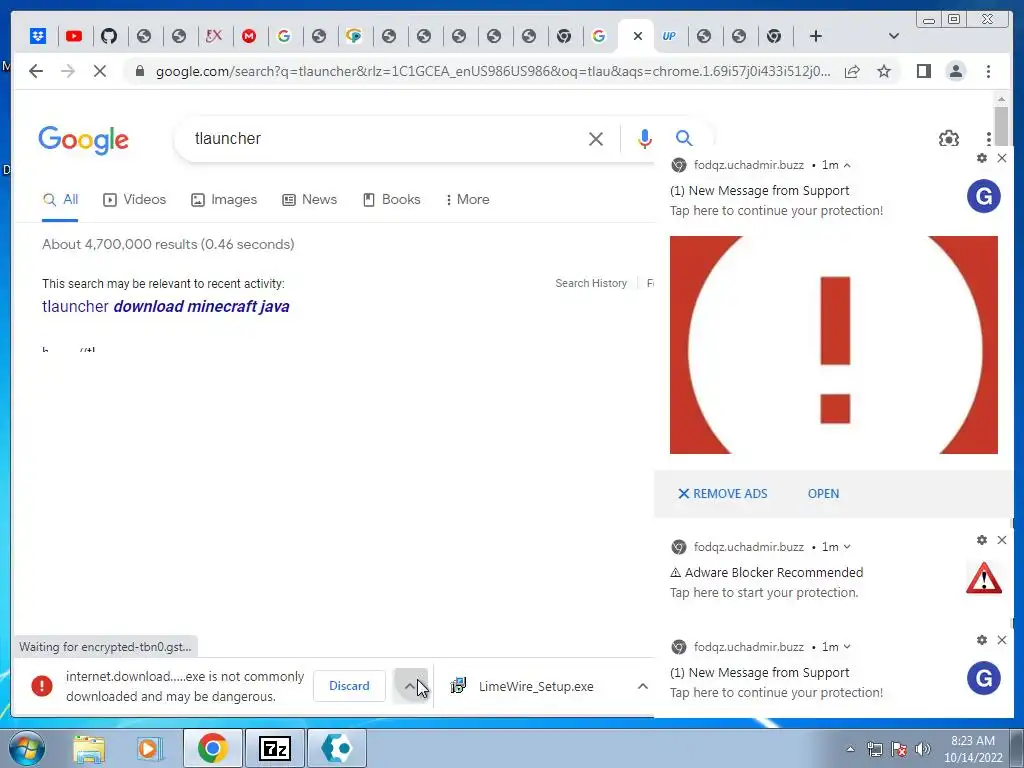This screenshot has width=1024, height=768.
Task: Open 7-Zip from the taskbar
Action: [274, 749]
